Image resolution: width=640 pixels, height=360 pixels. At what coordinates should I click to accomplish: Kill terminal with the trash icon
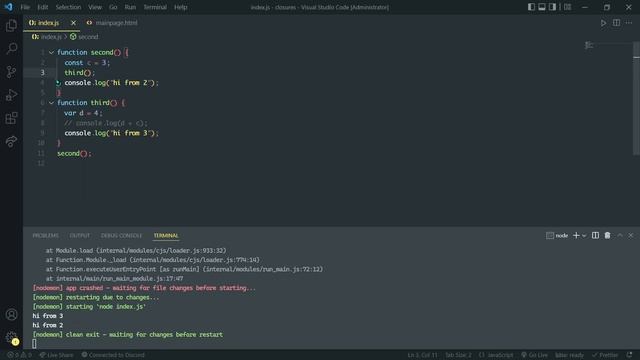(607, 236)
